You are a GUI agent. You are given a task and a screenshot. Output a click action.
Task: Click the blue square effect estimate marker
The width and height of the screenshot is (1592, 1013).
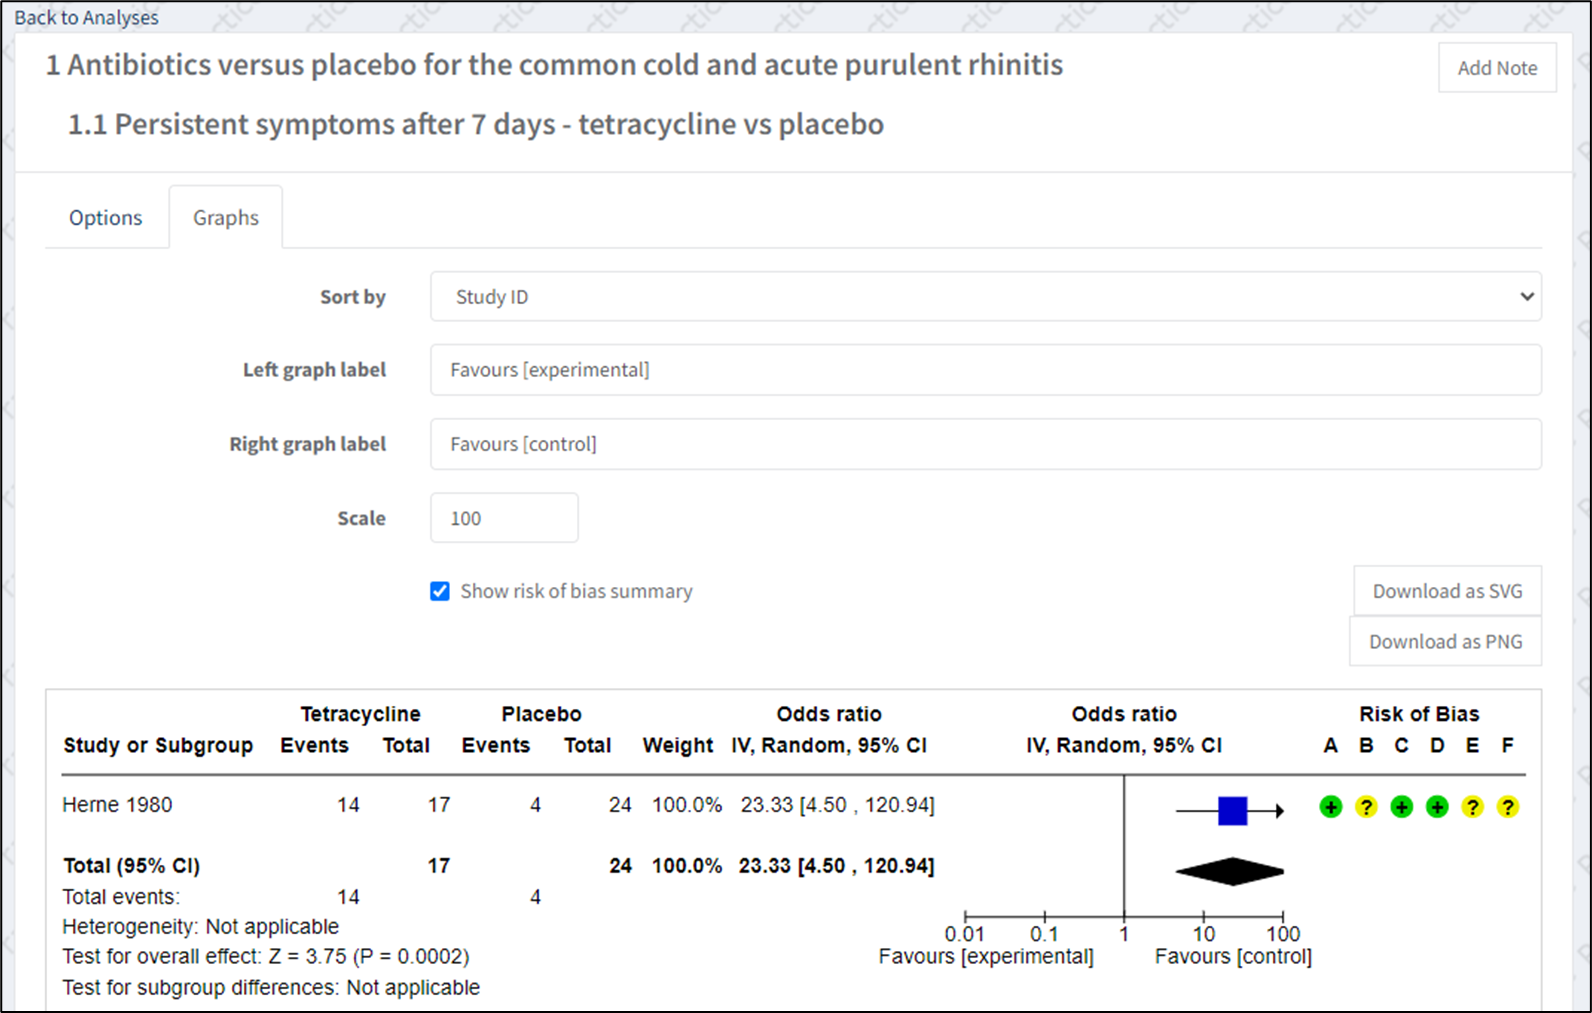(x=1232, y=811)
